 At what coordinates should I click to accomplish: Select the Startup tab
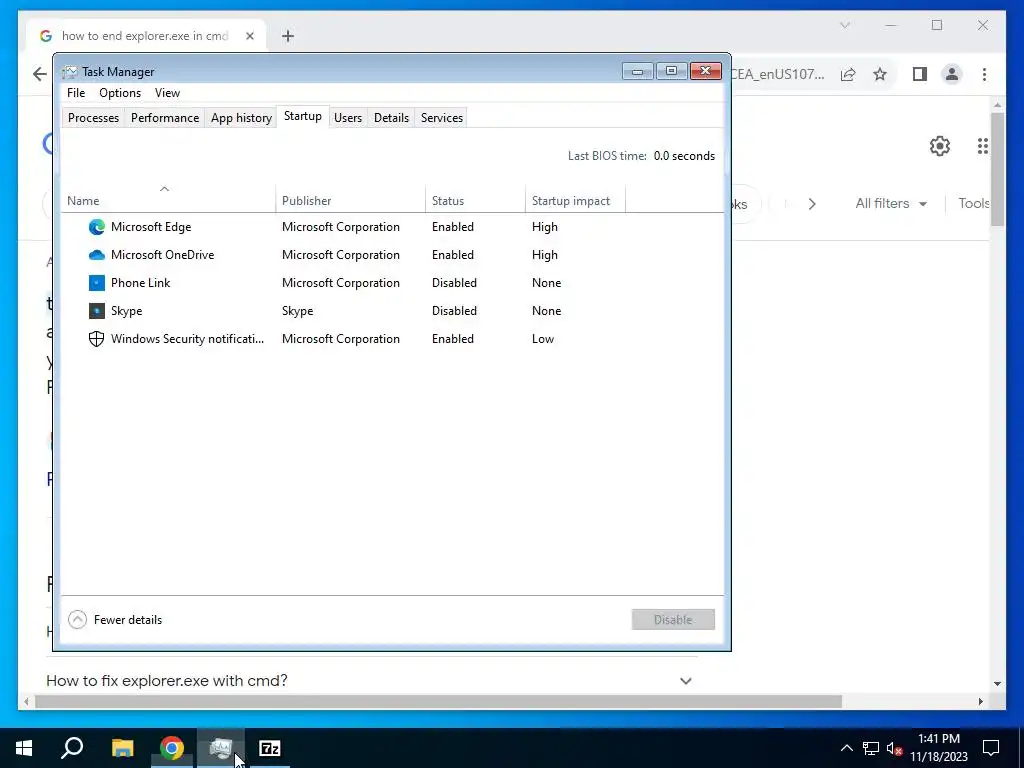pos(302,116)
